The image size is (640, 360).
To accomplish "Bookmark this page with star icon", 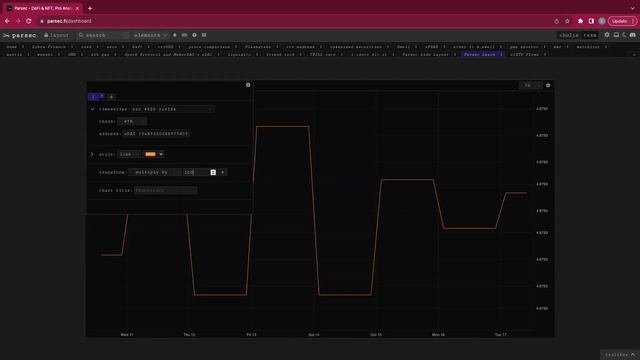I will point(567,21).
